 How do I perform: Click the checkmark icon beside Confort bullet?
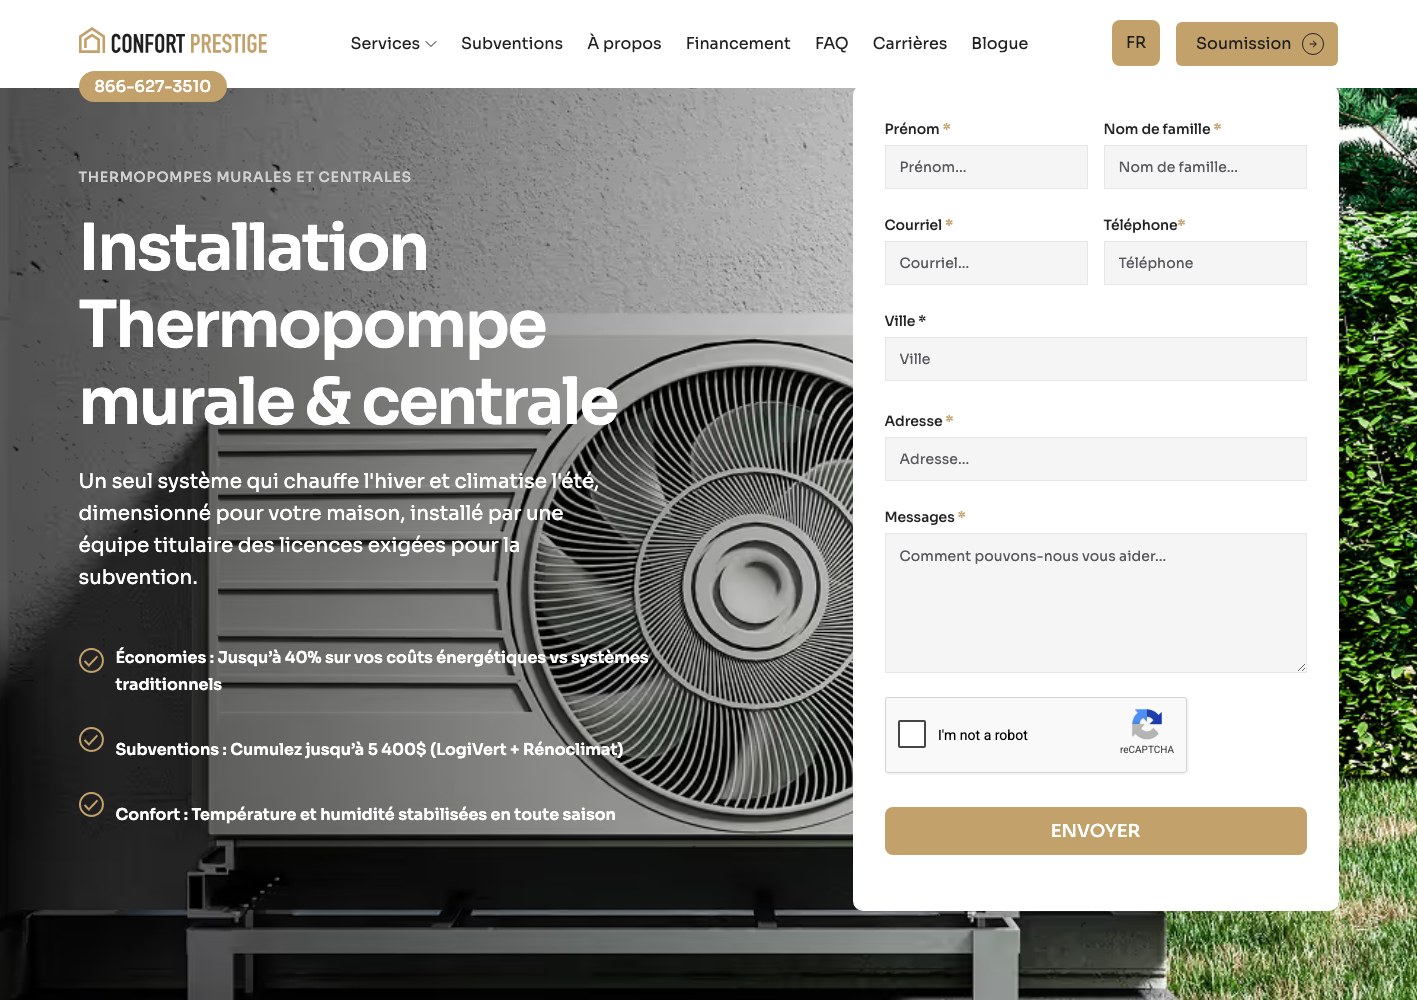tap(91, 804)
